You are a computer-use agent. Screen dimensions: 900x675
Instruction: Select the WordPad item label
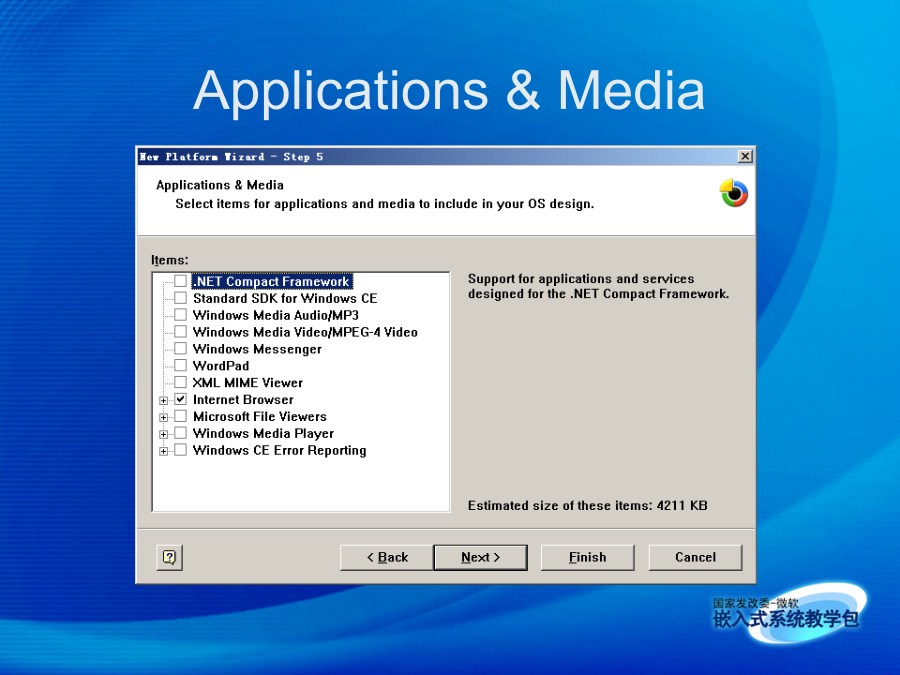point(221,366)
